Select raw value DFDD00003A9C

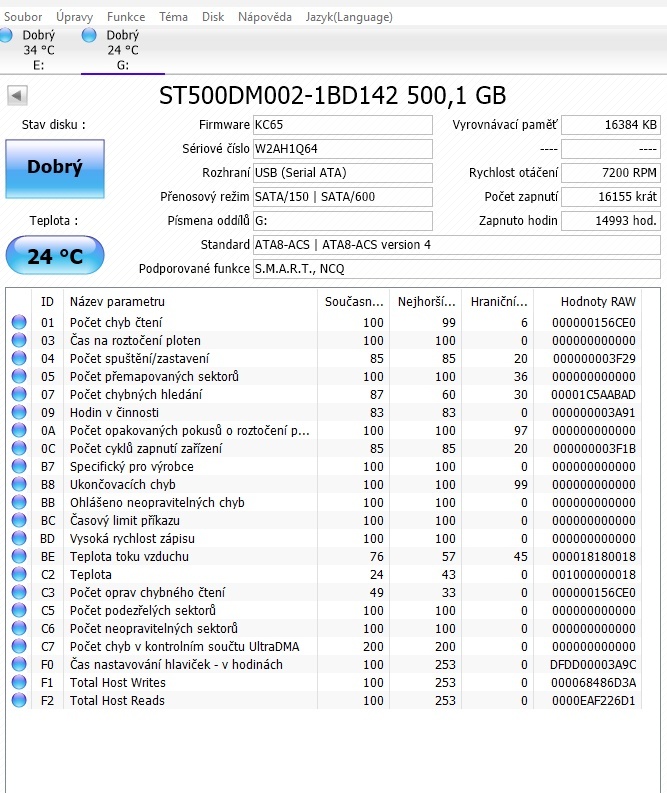click(593, 665)
